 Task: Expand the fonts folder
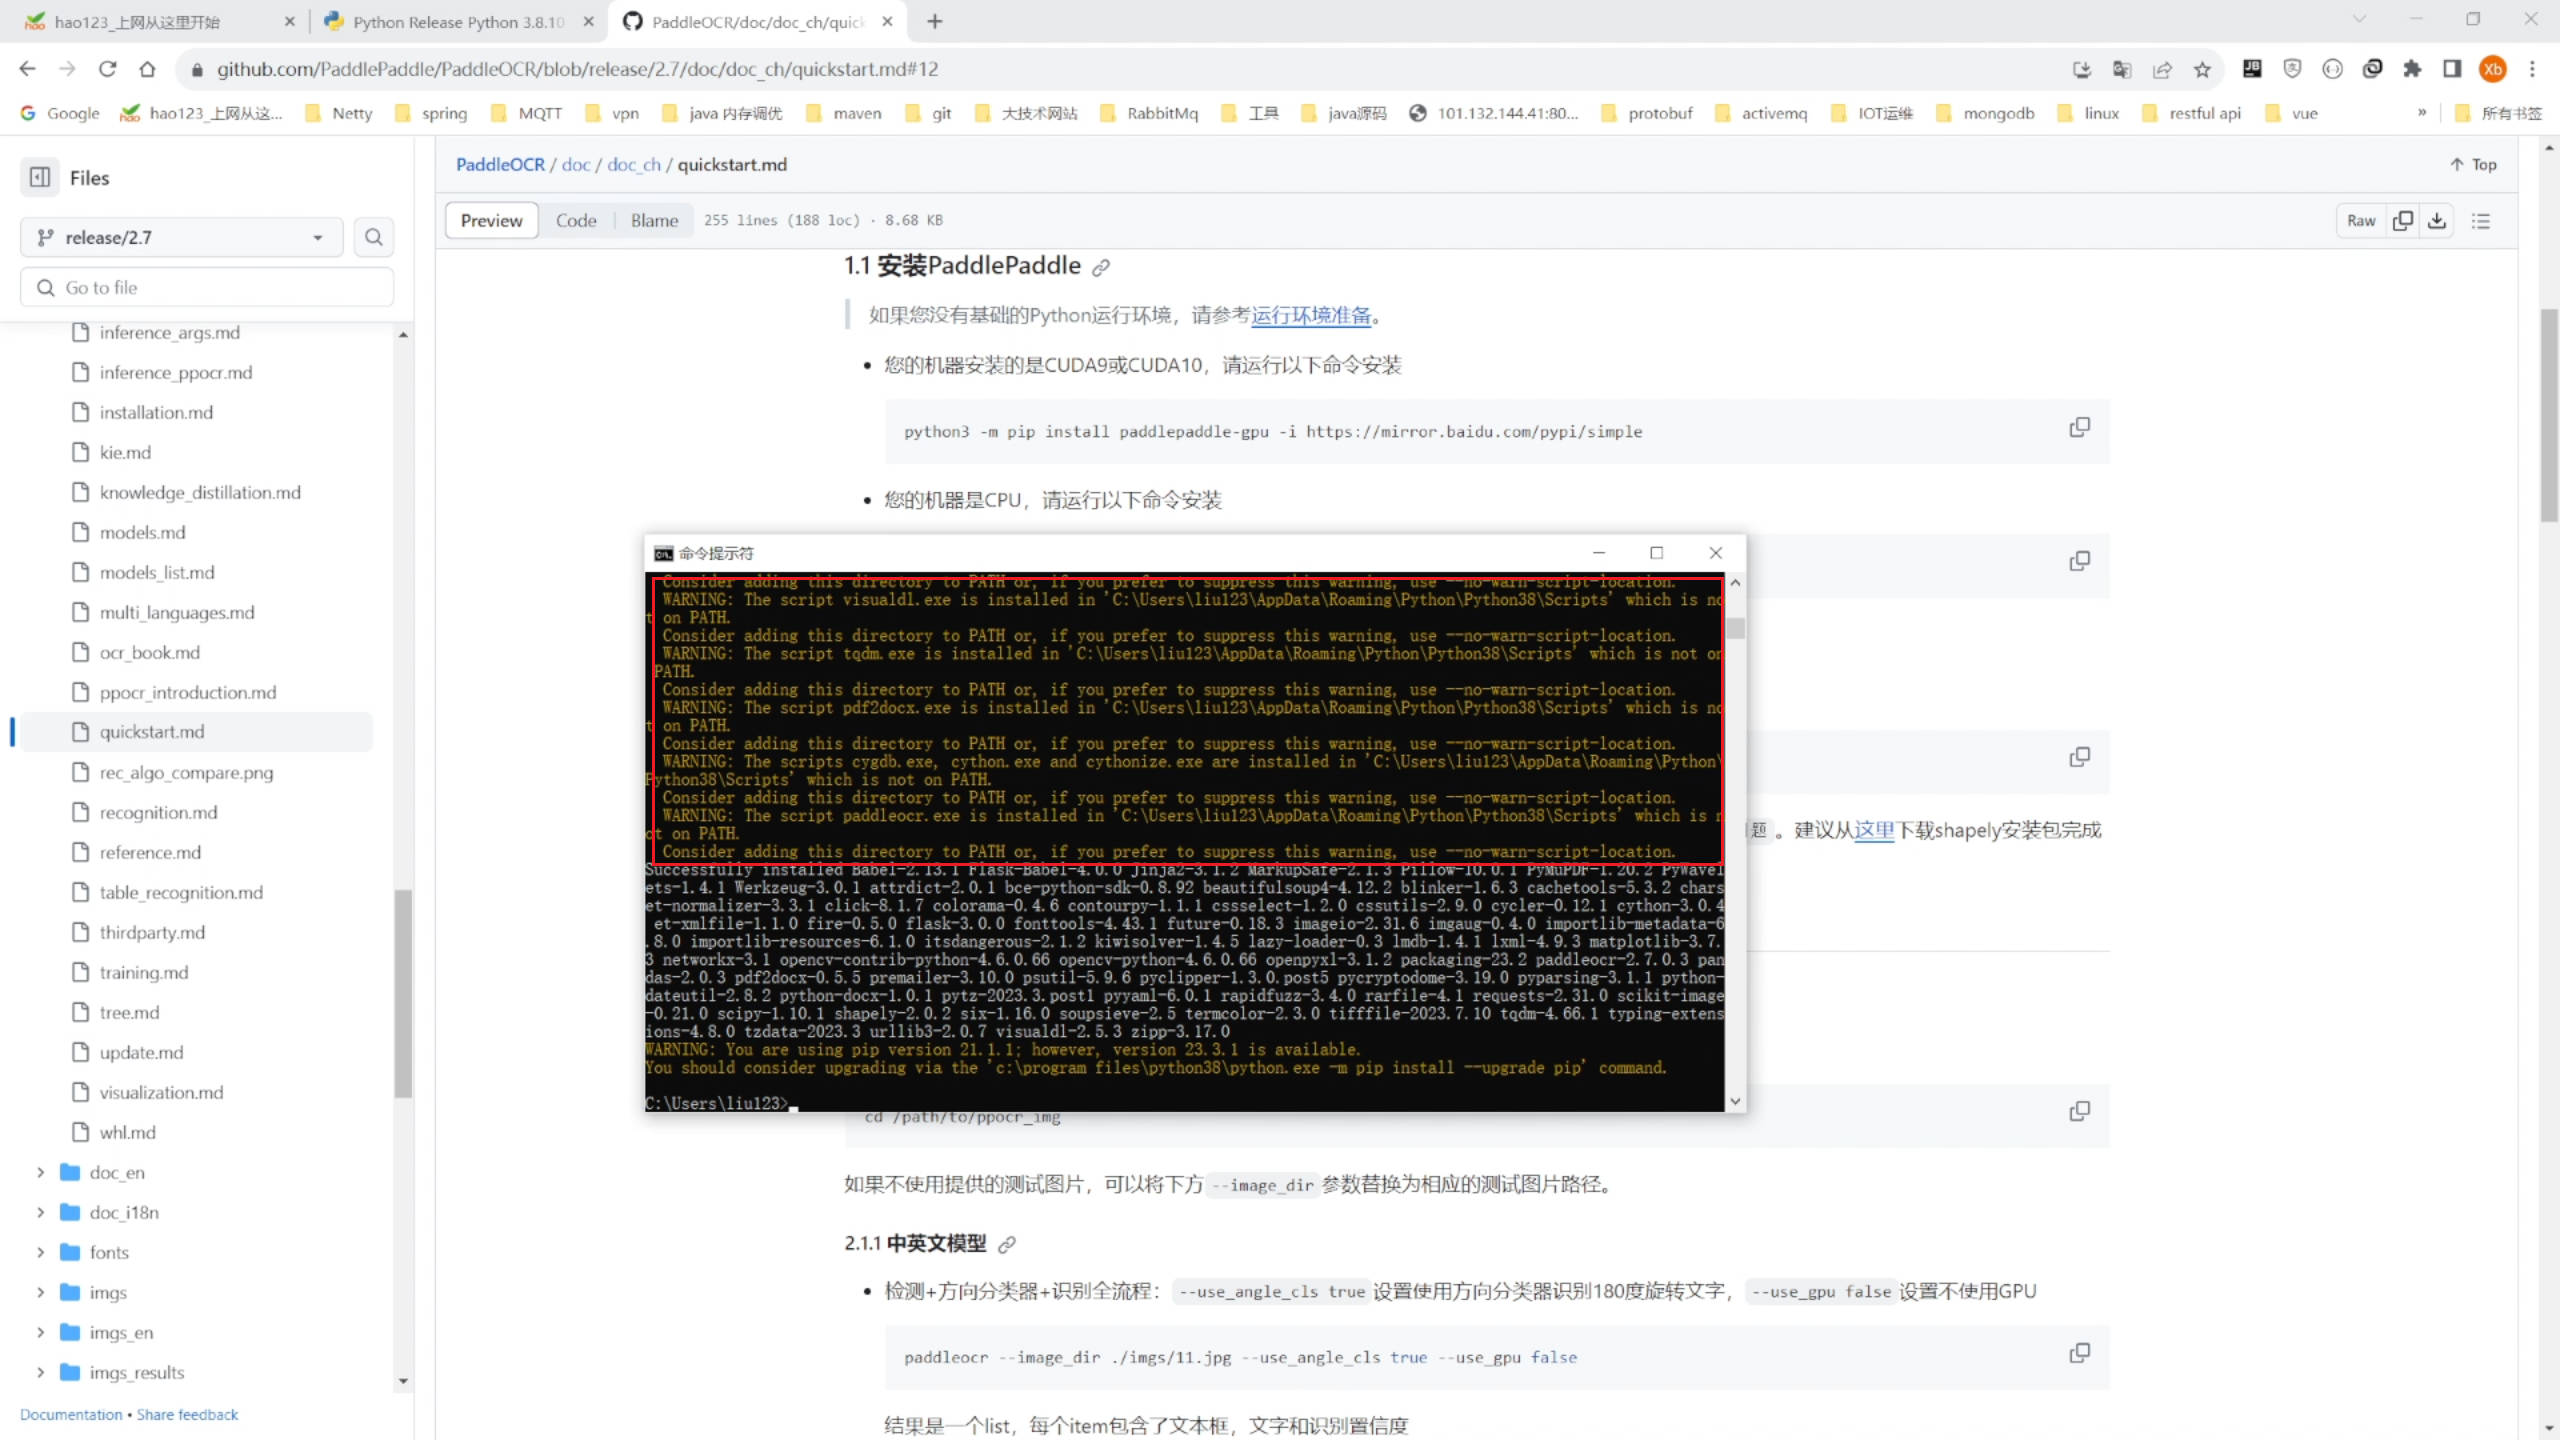41,1252
